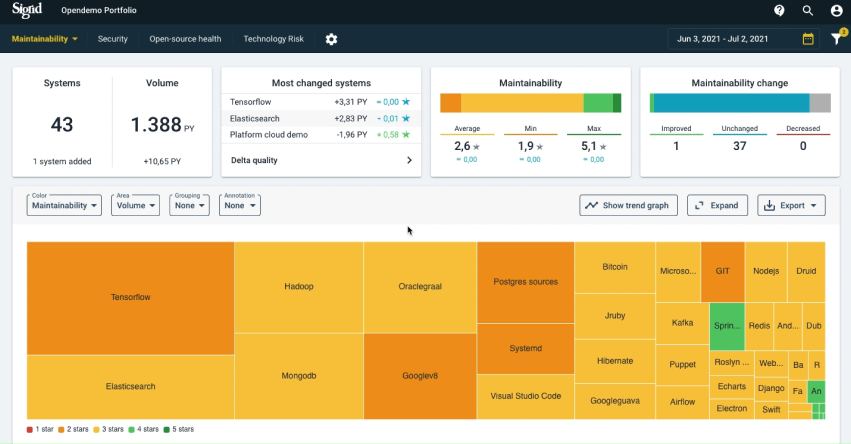Open the Color Maintainability dropdown

tap(64, 205)
